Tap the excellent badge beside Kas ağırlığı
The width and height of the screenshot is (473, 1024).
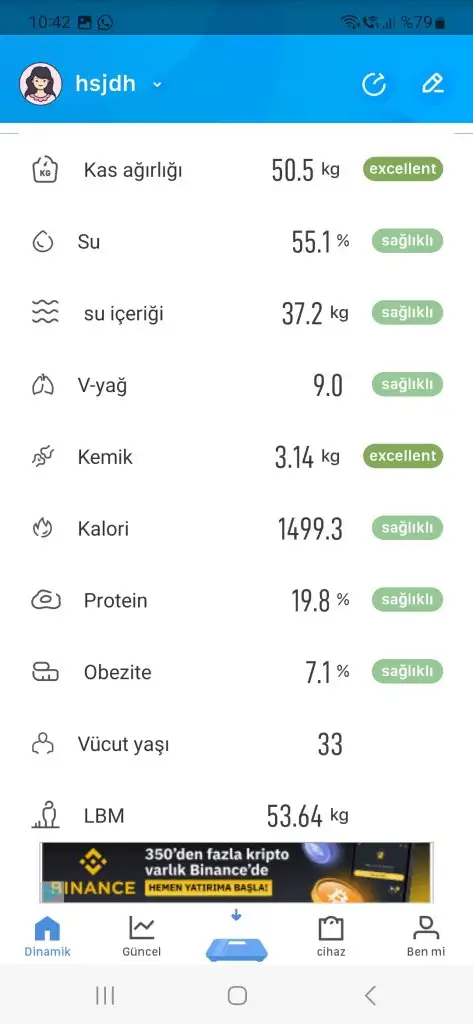click(x=403, y=169)
